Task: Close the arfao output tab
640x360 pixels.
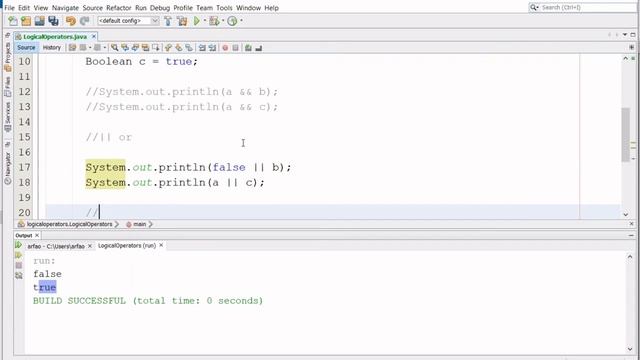Action: point(90,246)
